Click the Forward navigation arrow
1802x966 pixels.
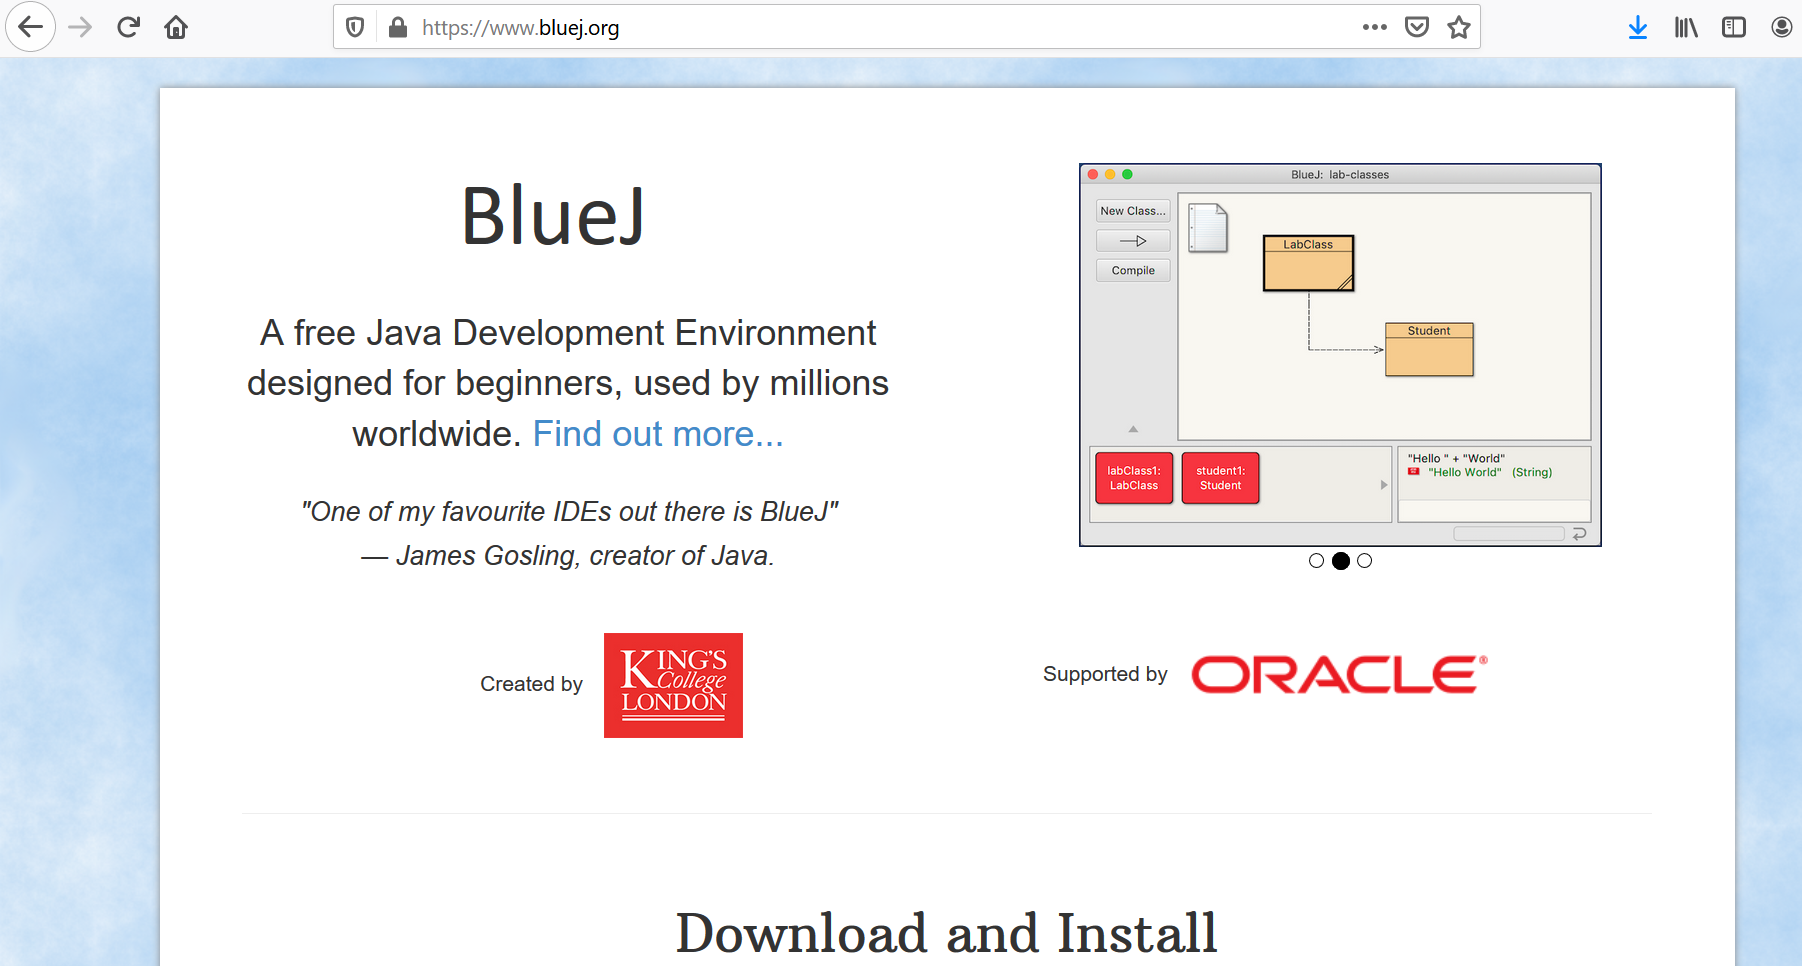(x=80, y=27)
